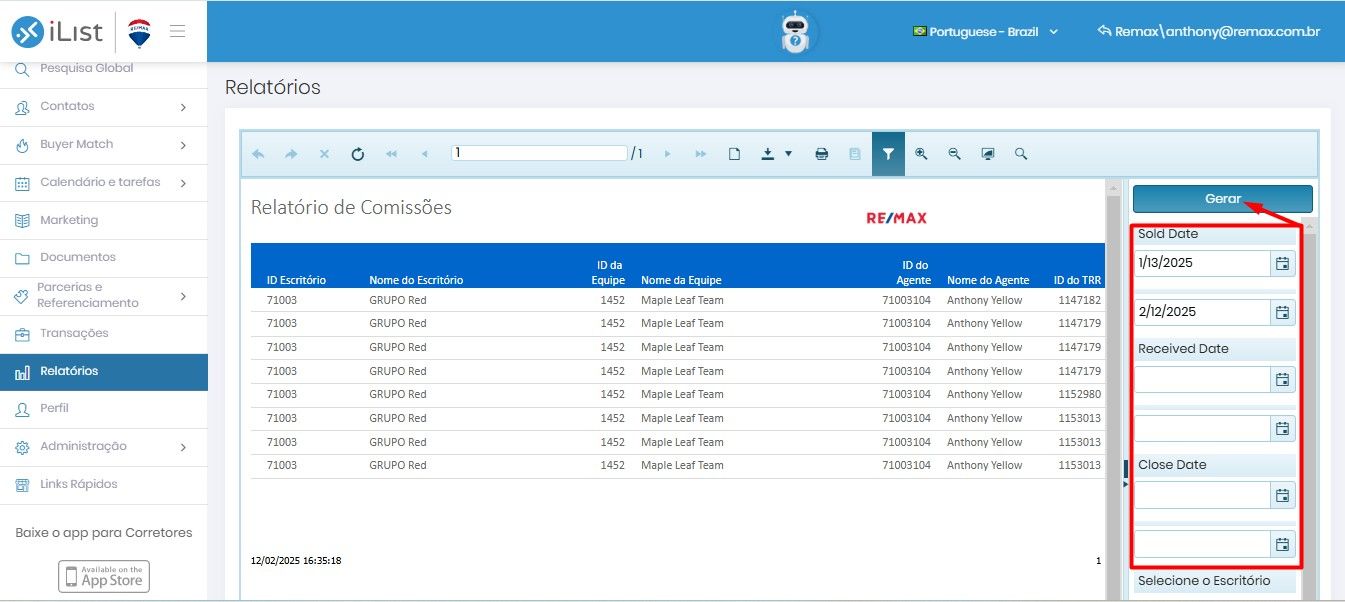Click the App Store download badge
Viewport: 1345px width, 602px height.
104,576
